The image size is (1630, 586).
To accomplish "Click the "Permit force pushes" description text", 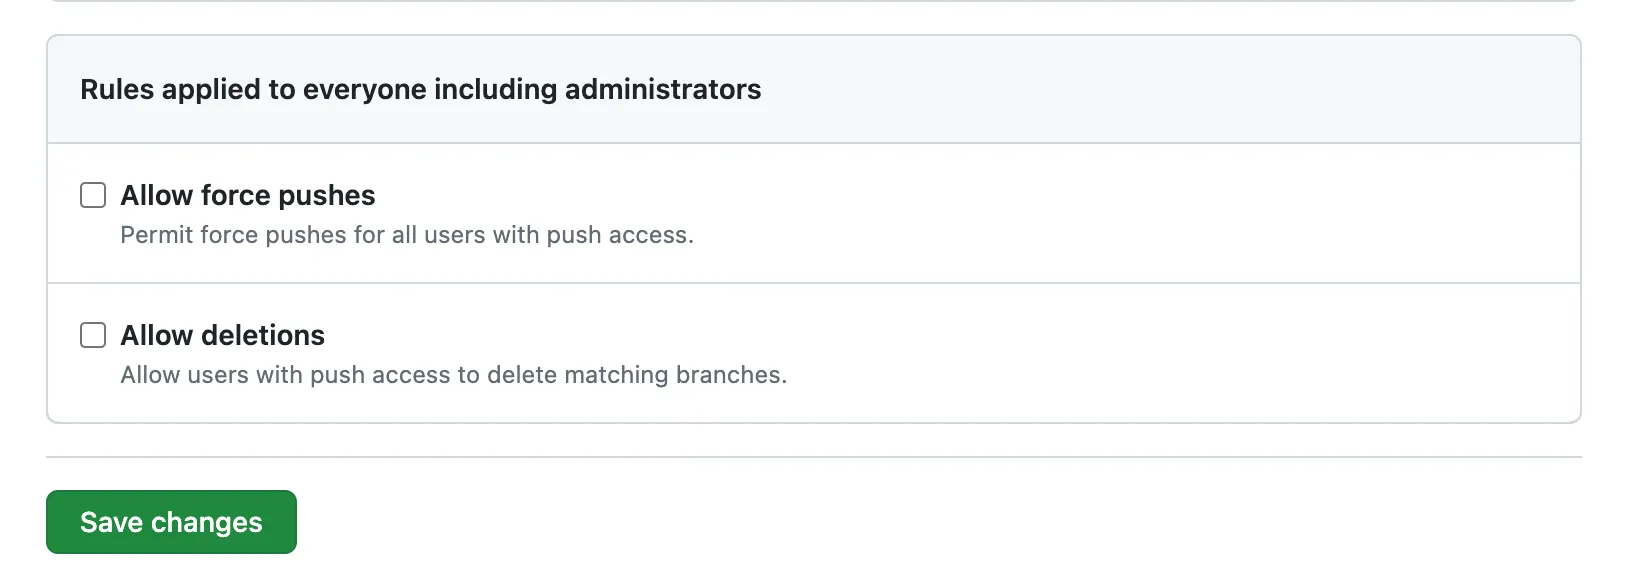I will tap(406, 235).
